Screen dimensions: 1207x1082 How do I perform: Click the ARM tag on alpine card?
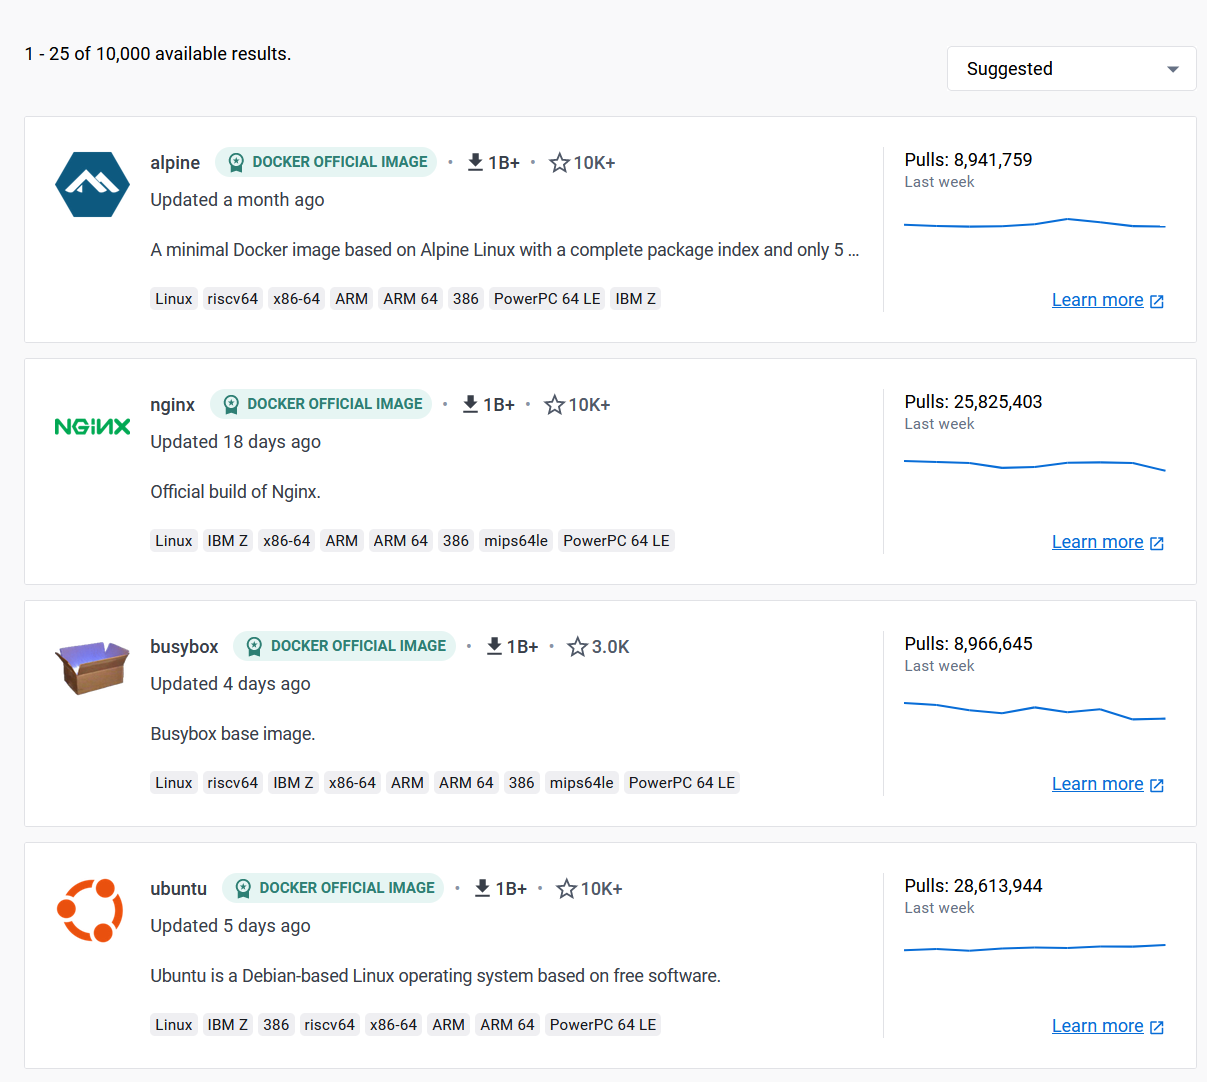pyautogui.click(x=352, y=299)
